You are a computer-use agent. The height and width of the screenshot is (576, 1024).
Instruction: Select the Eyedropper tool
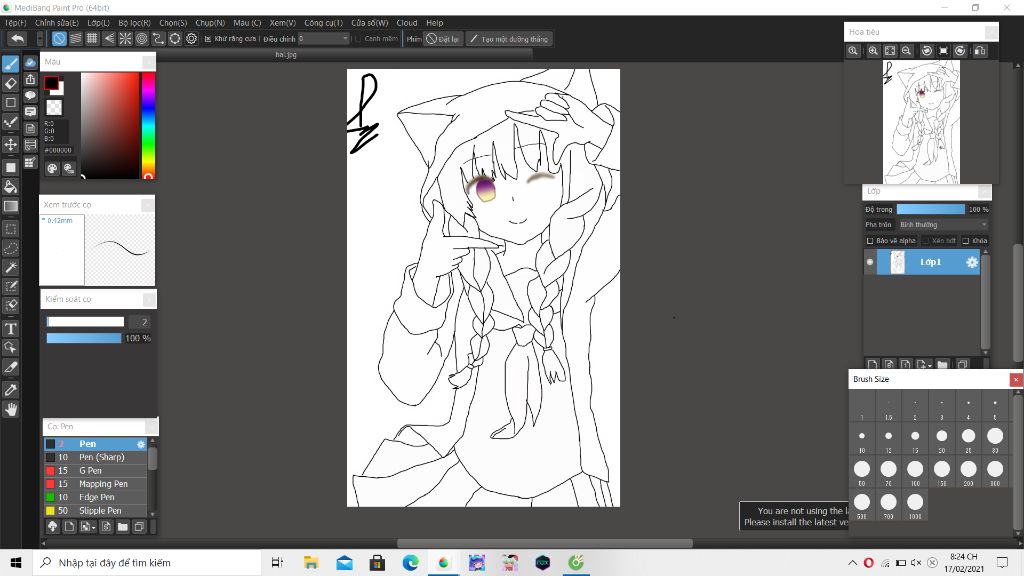10,390
